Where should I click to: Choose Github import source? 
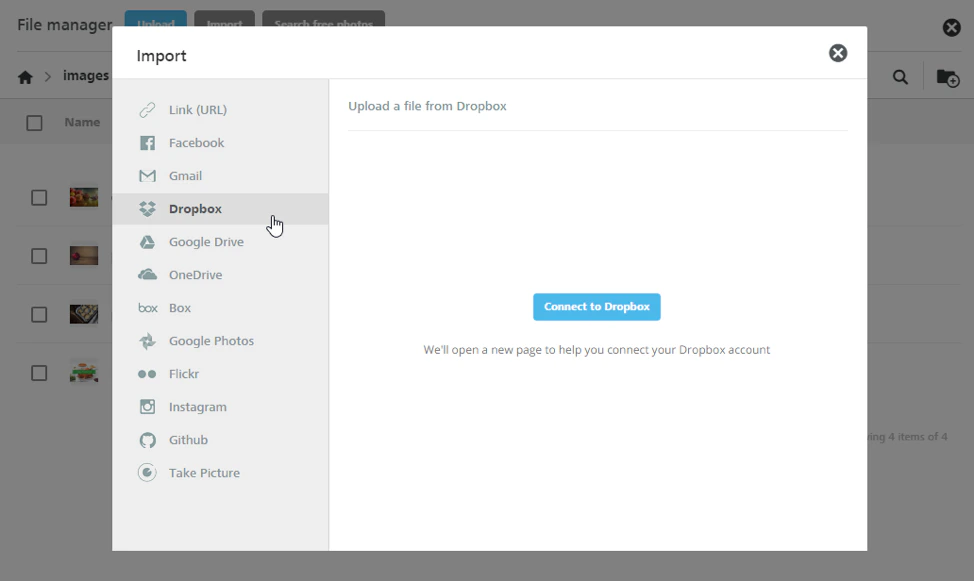pyautogui.click(x=220, y=440)
